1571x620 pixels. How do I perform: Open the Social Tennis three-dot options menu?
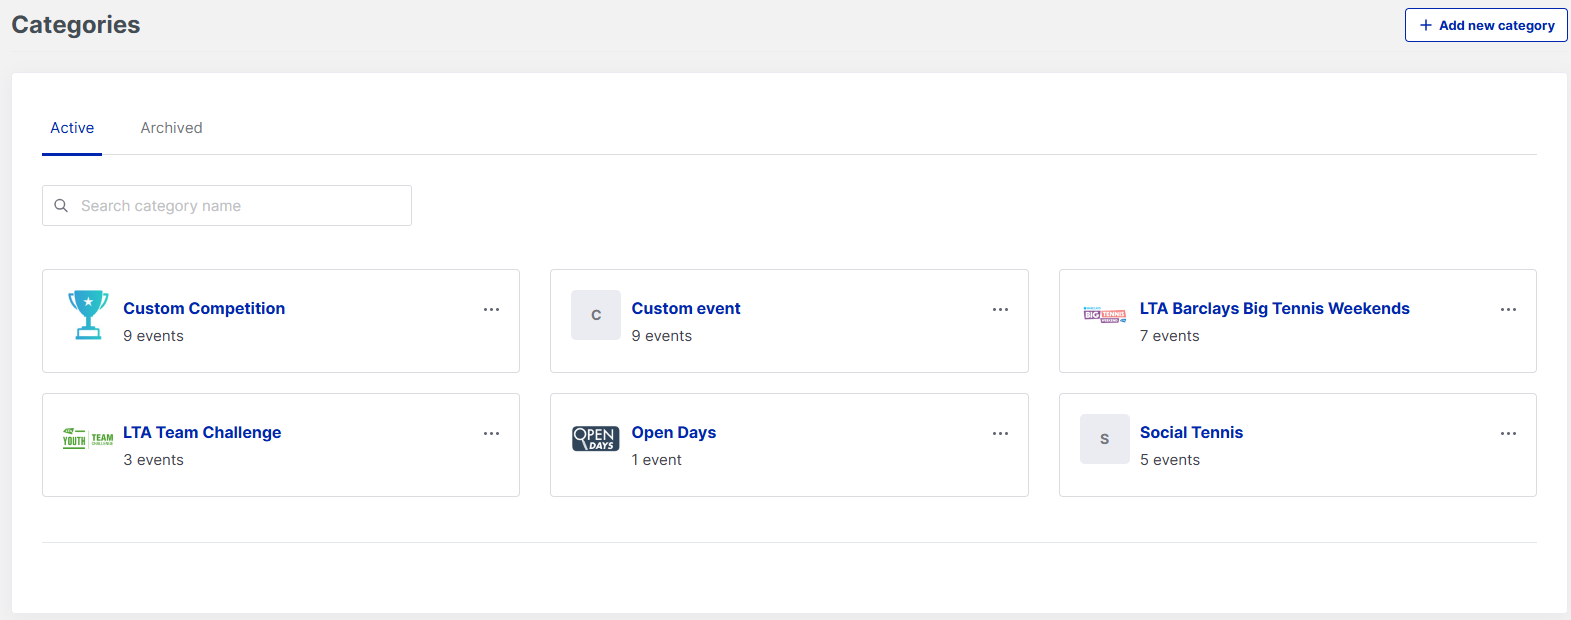click(1508, 434)
